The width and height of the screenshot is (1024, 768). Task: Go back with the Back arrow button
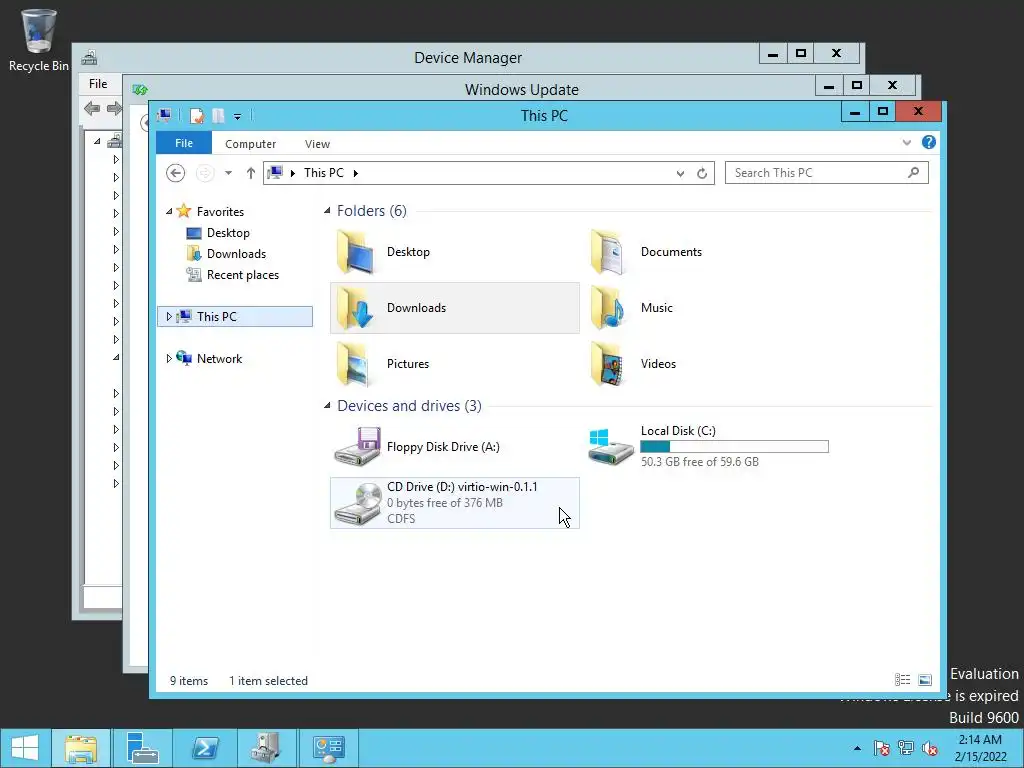[175, 173]
